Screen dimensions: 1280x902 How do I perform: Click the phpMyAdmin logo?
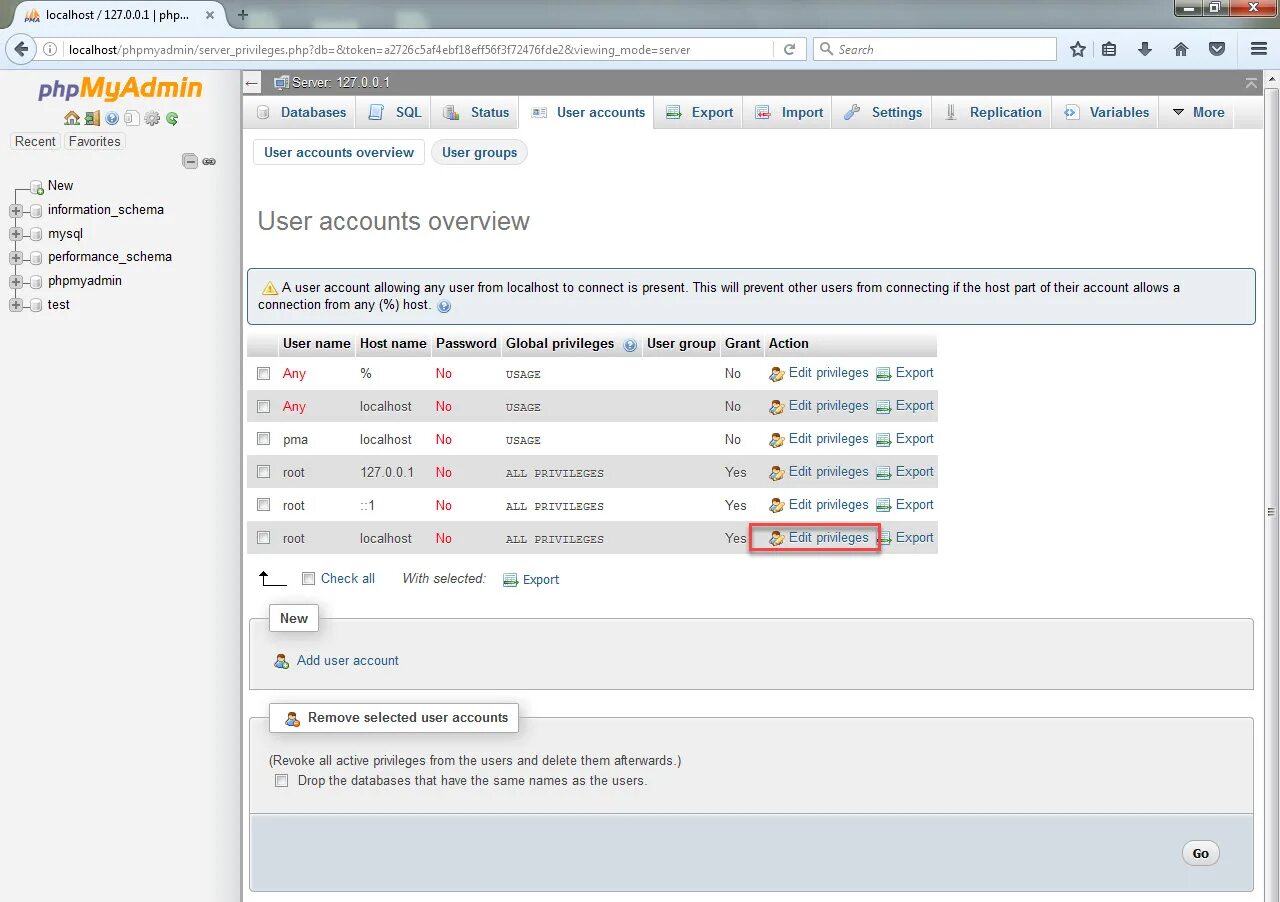(x=120, y=89)
